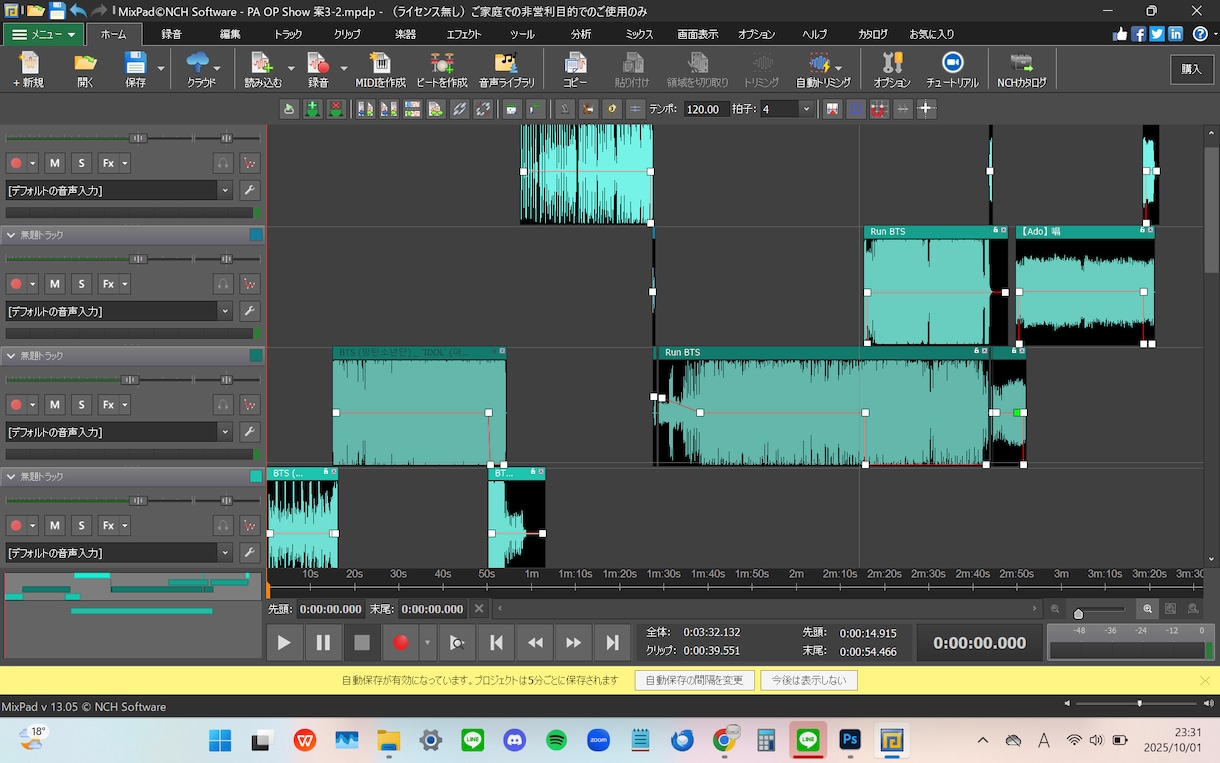Click the help question mark icon
This screenshot has width=1220, height=763.
[1200, 33]
